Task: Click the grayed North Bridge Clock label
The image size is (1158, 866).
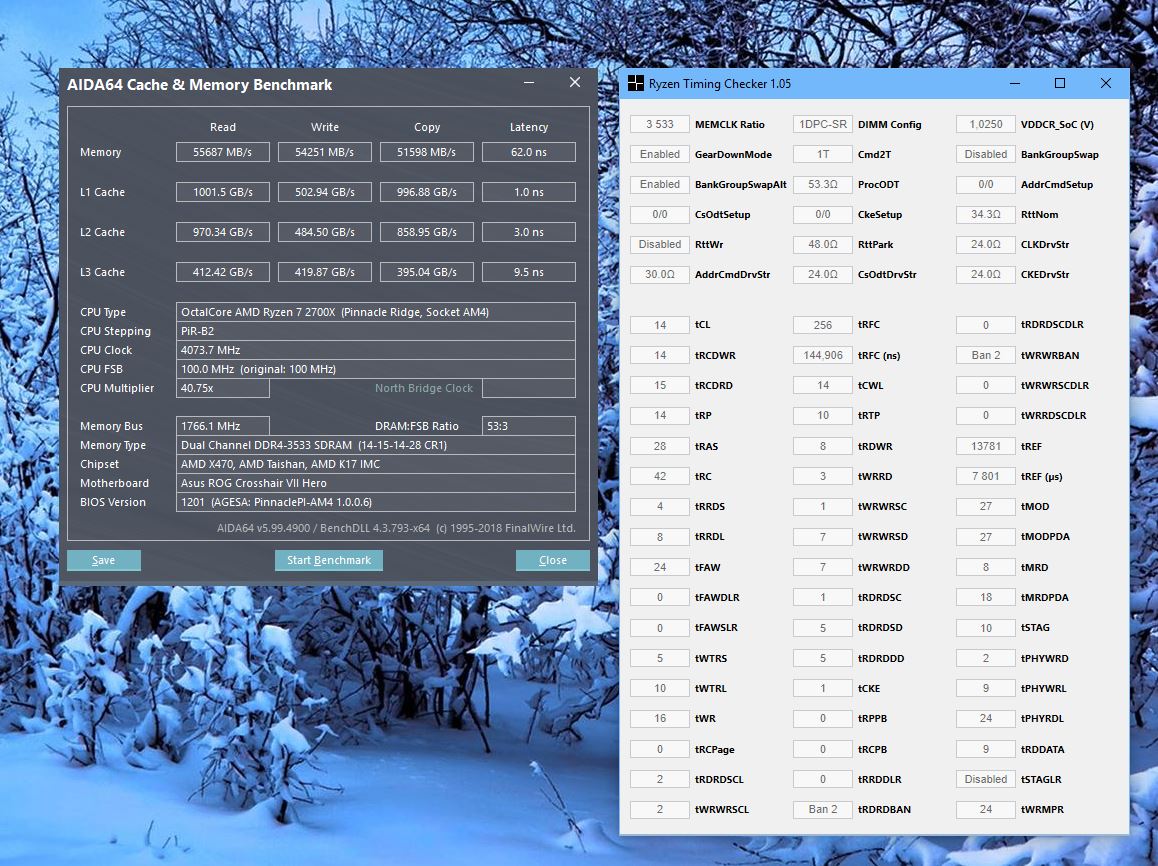Action: tap(423, 388)
